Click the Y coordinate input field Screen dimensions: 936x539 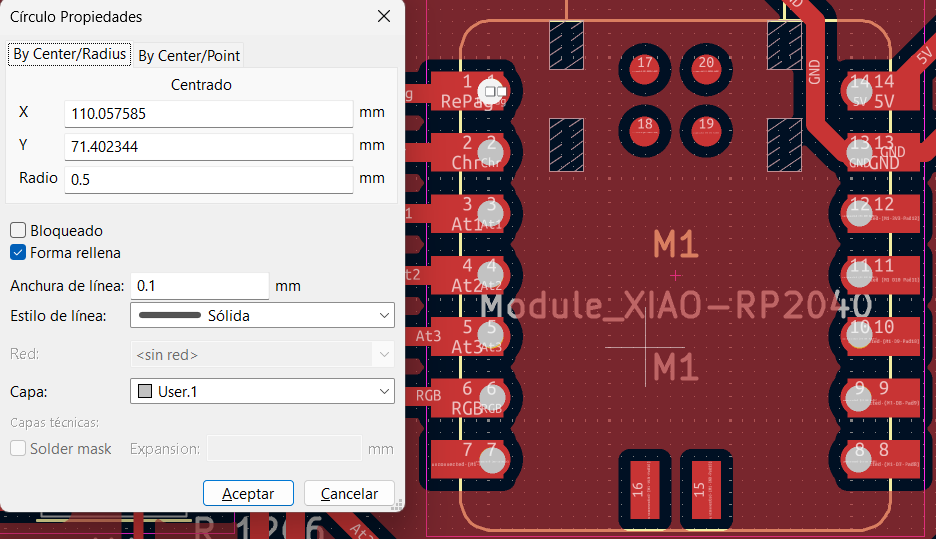pyautogui.click(x=208, y=146)
